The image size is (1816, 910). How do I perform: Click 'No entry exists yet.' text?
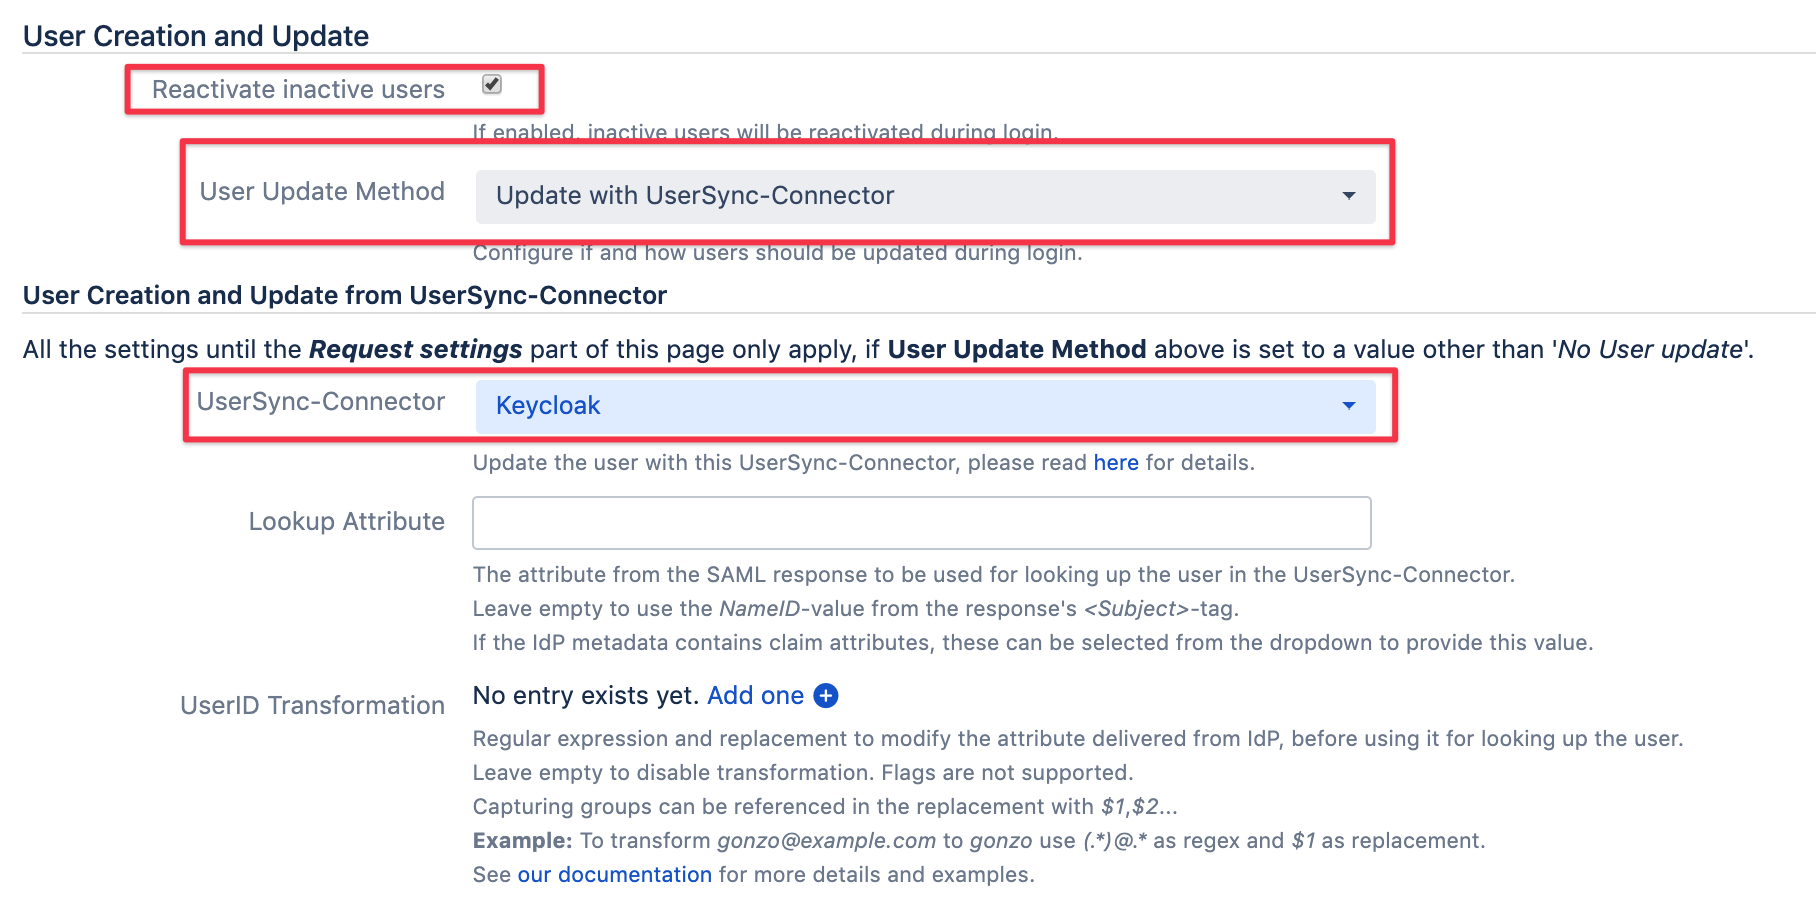pos(585,696)
